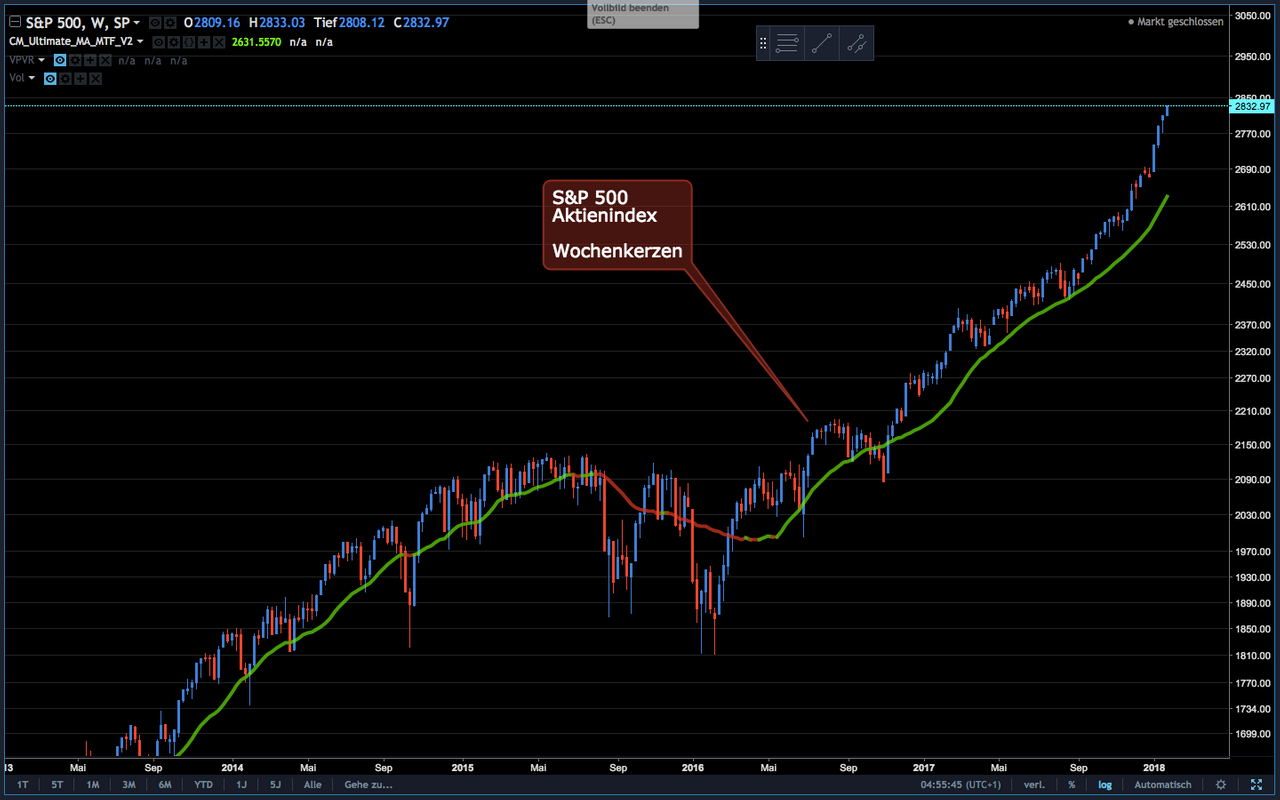Select the trend line tool in floating toolbar

(822, 43)
